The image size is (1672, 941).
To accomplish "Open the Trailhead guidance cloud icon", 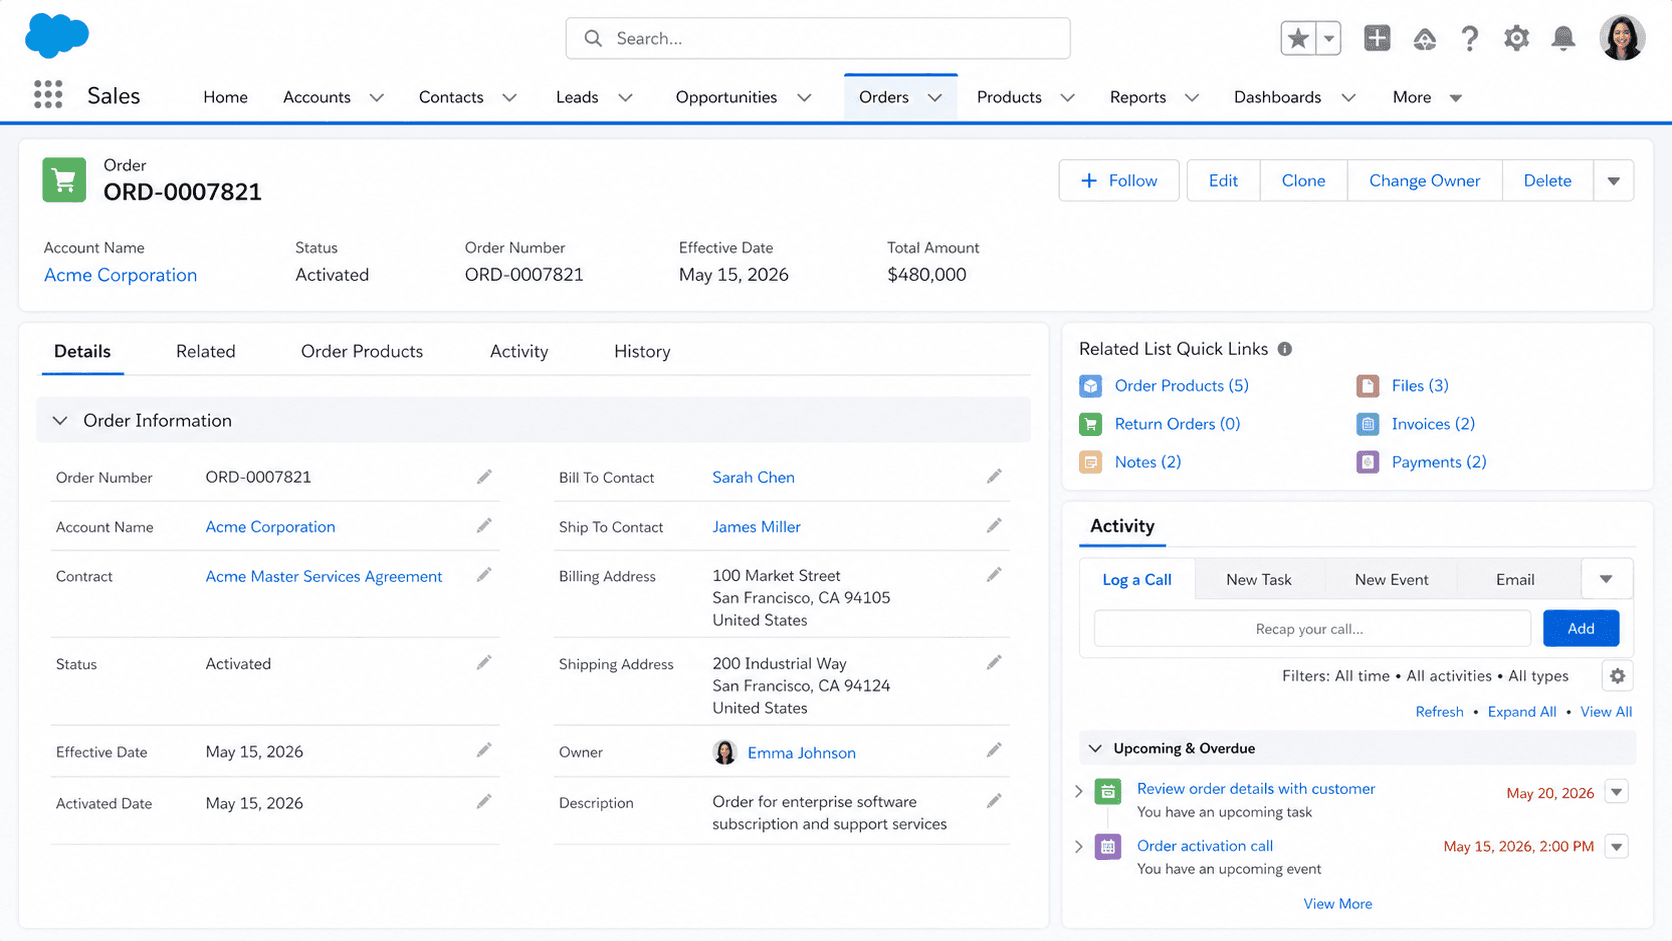I will click(x=1424, y=39).
